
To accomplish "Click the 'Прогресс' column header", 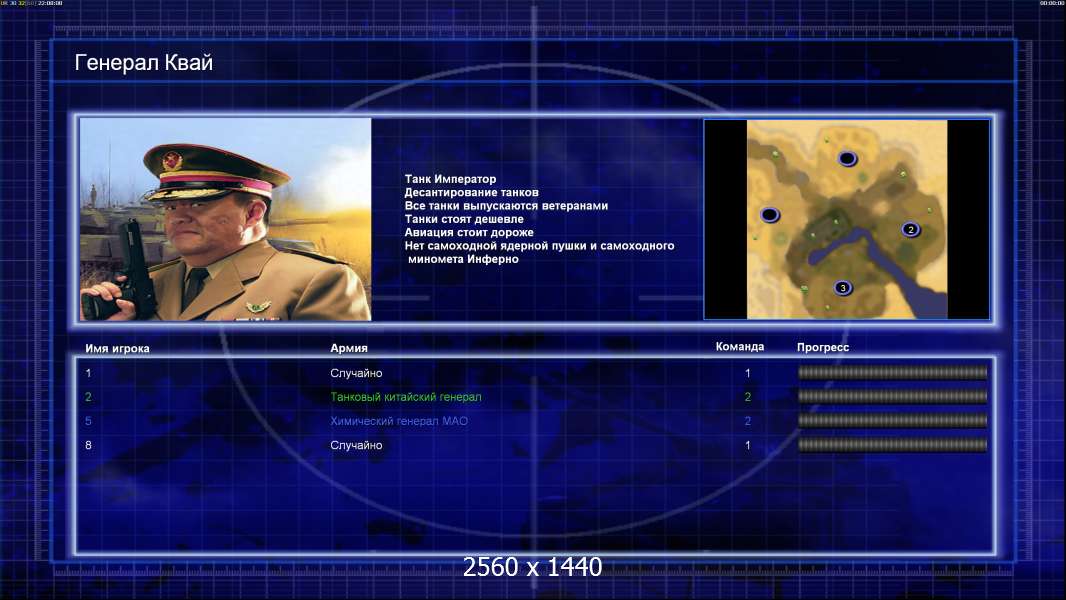I will [x=823, y=347].
